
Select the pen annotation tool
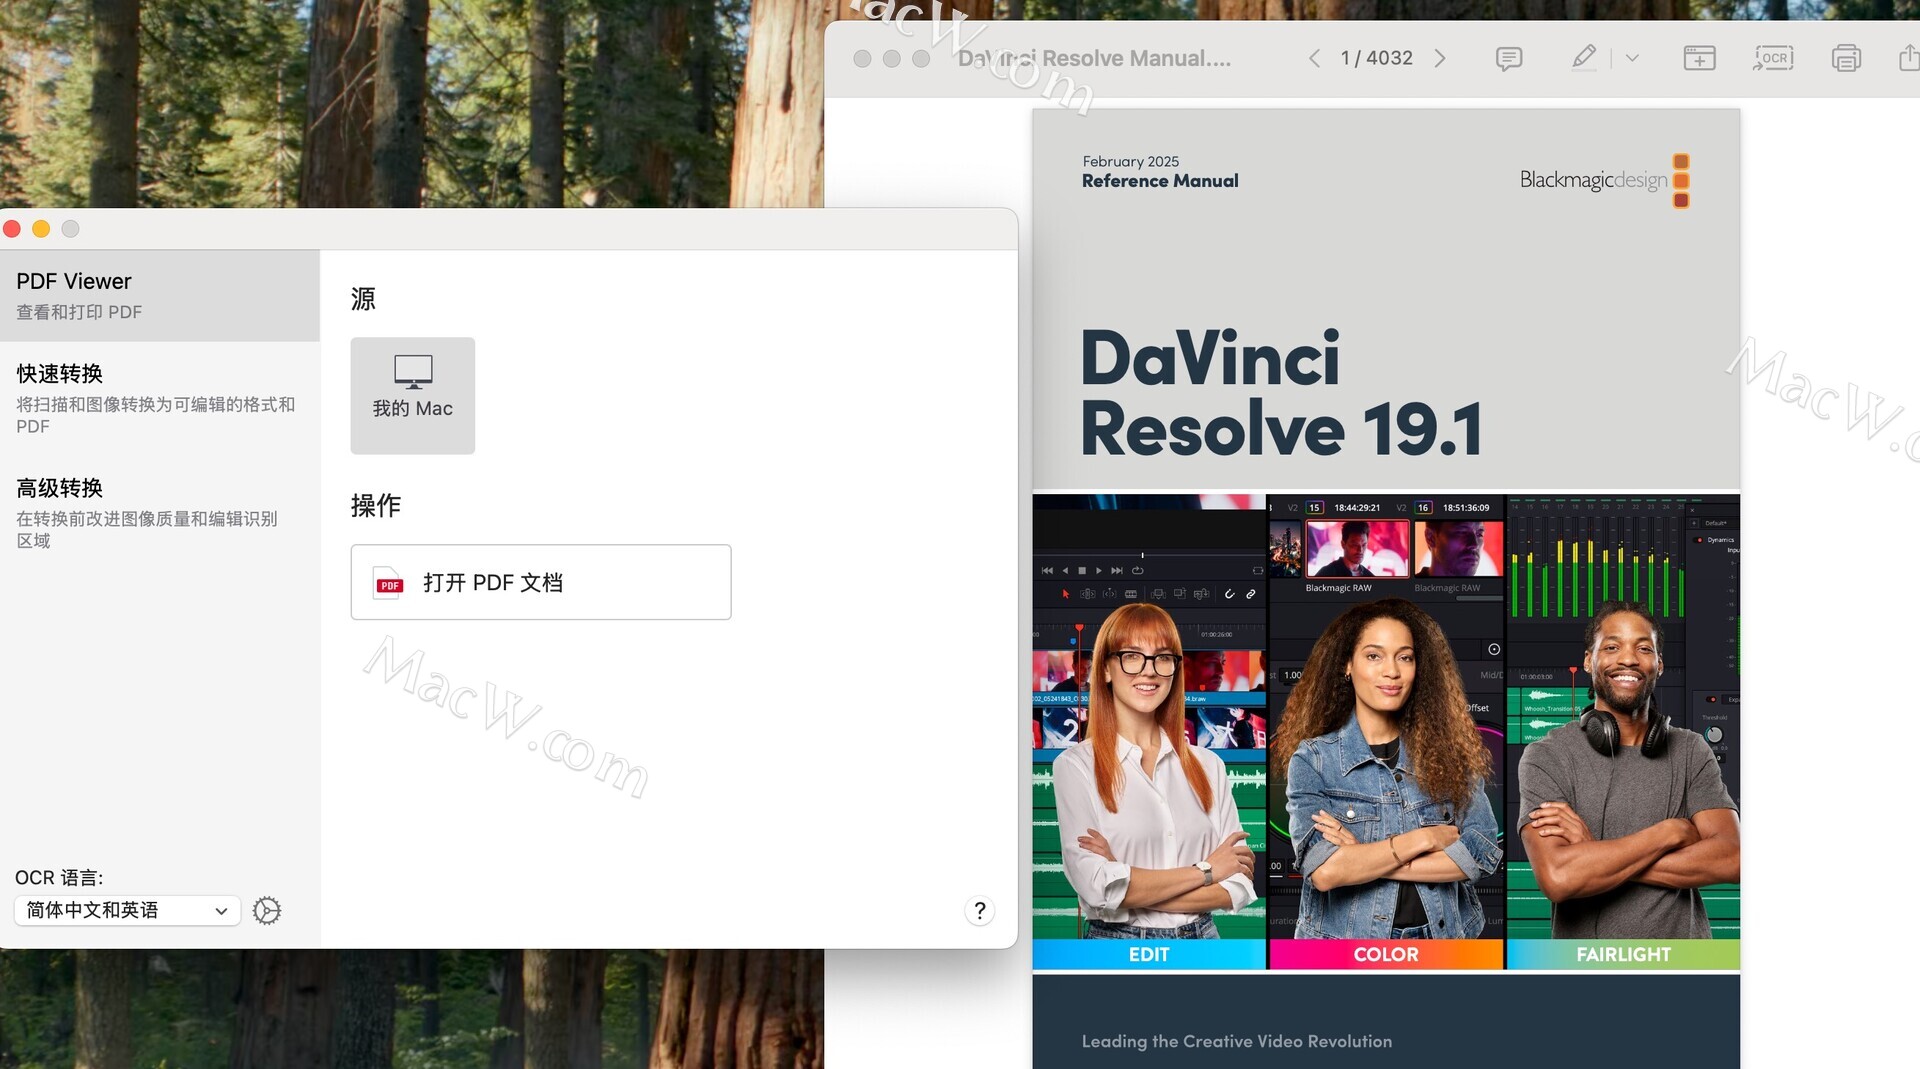pos(1584,57)
